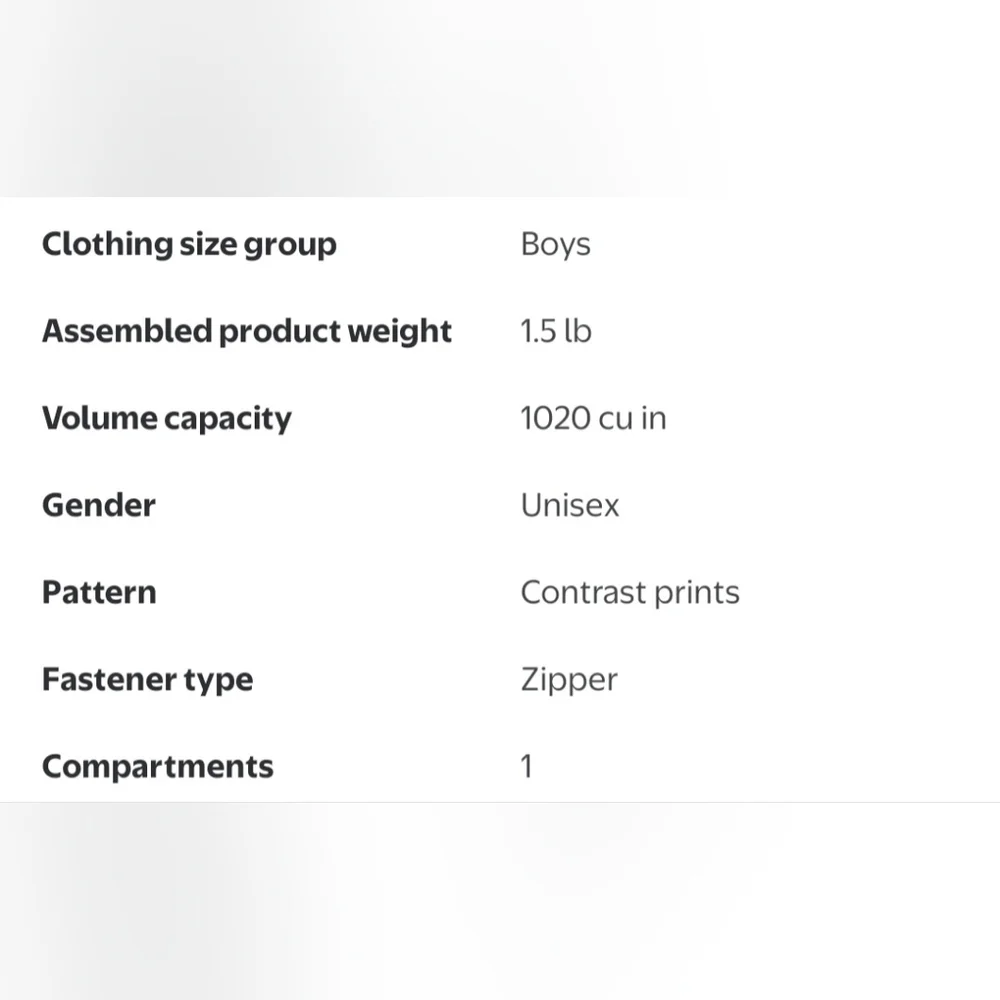
Task: Select the compartments count value '1'
Action: [x=527, y=767]
